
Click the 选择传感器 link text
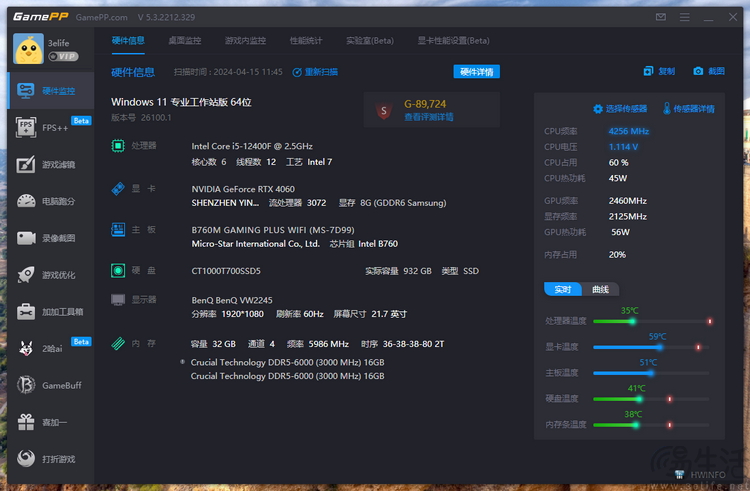coord(626,109)
